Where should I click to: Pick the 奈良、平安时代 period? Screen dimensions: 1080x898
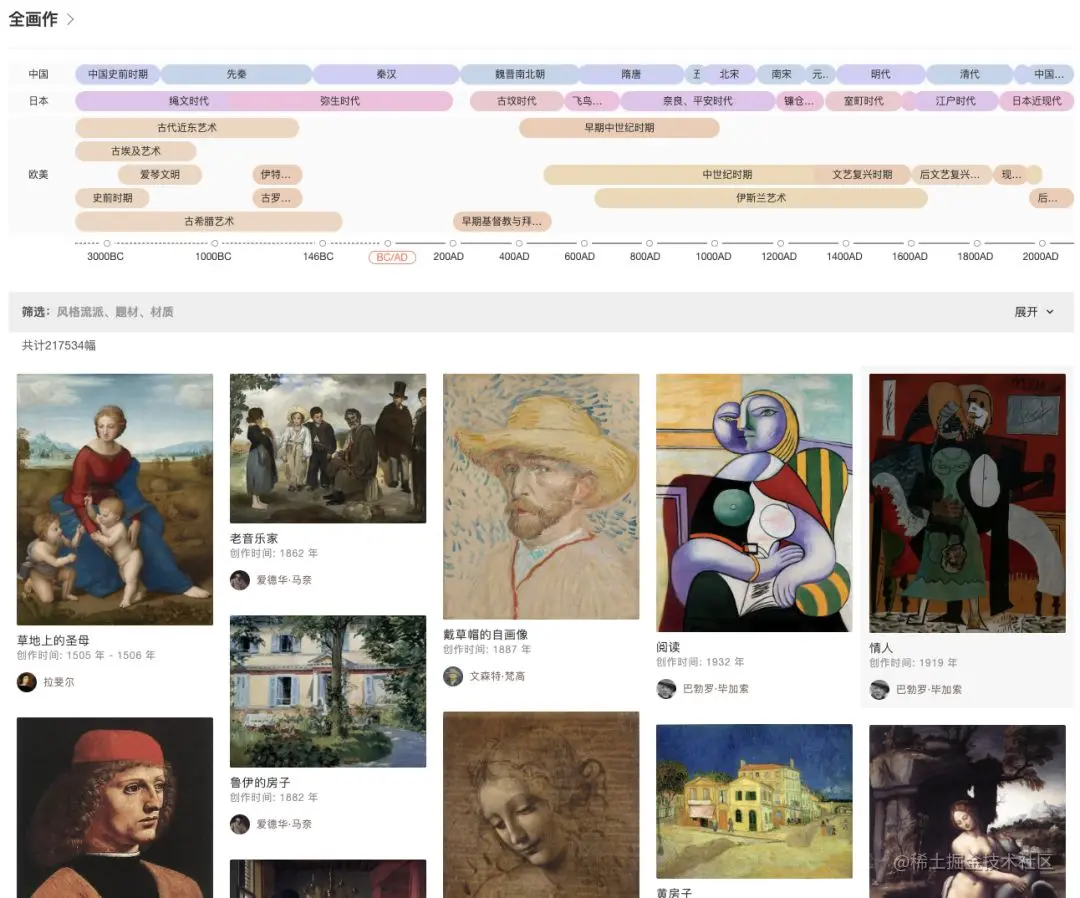coord(698,101)
